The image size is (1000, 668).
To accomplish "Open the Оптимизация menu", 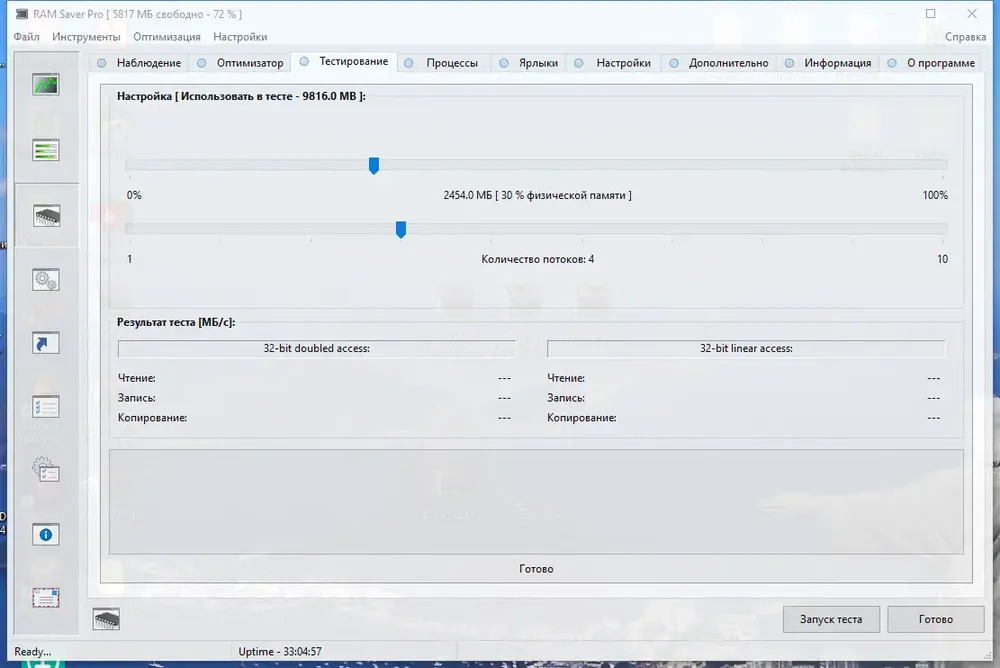I will (167, 37).
